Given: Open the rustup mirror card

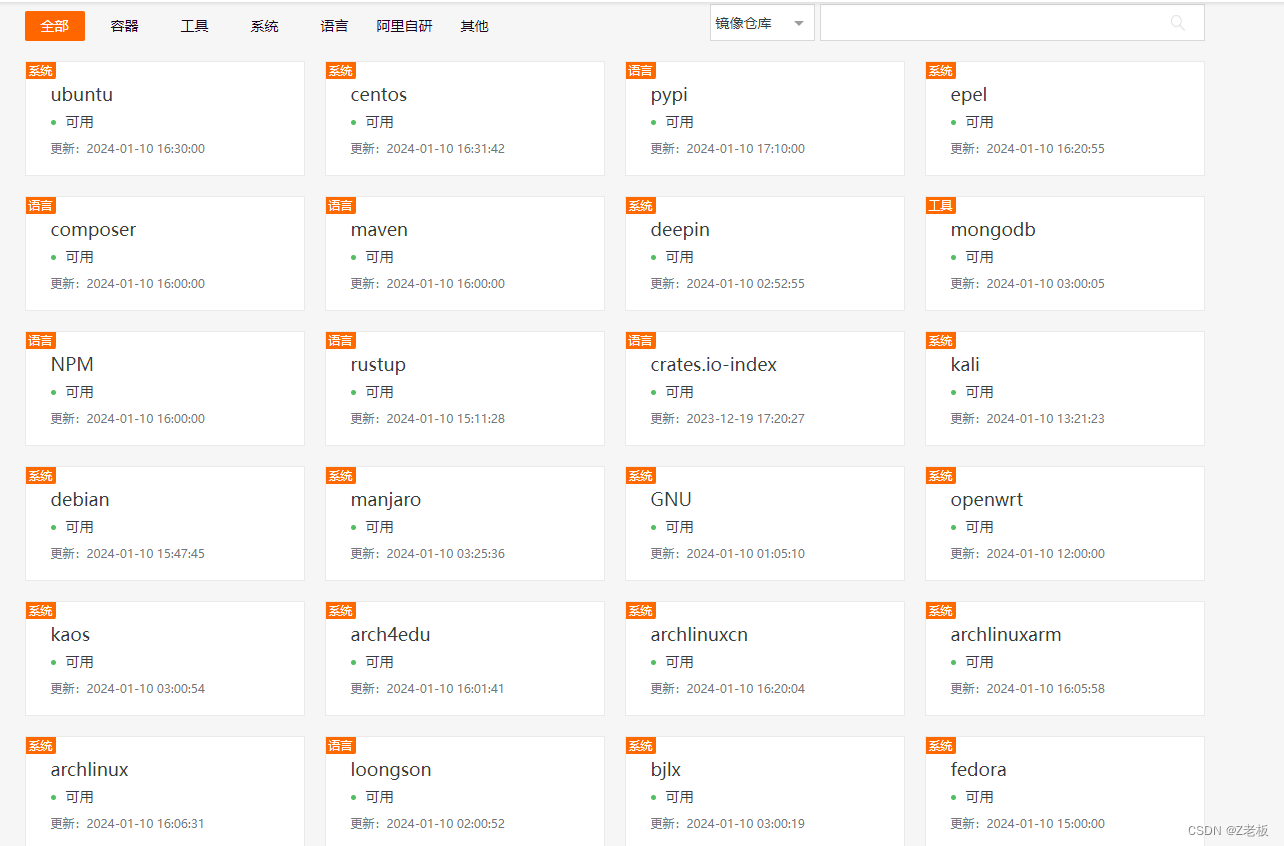Looking at the screenshot, I should click(465, 388).
